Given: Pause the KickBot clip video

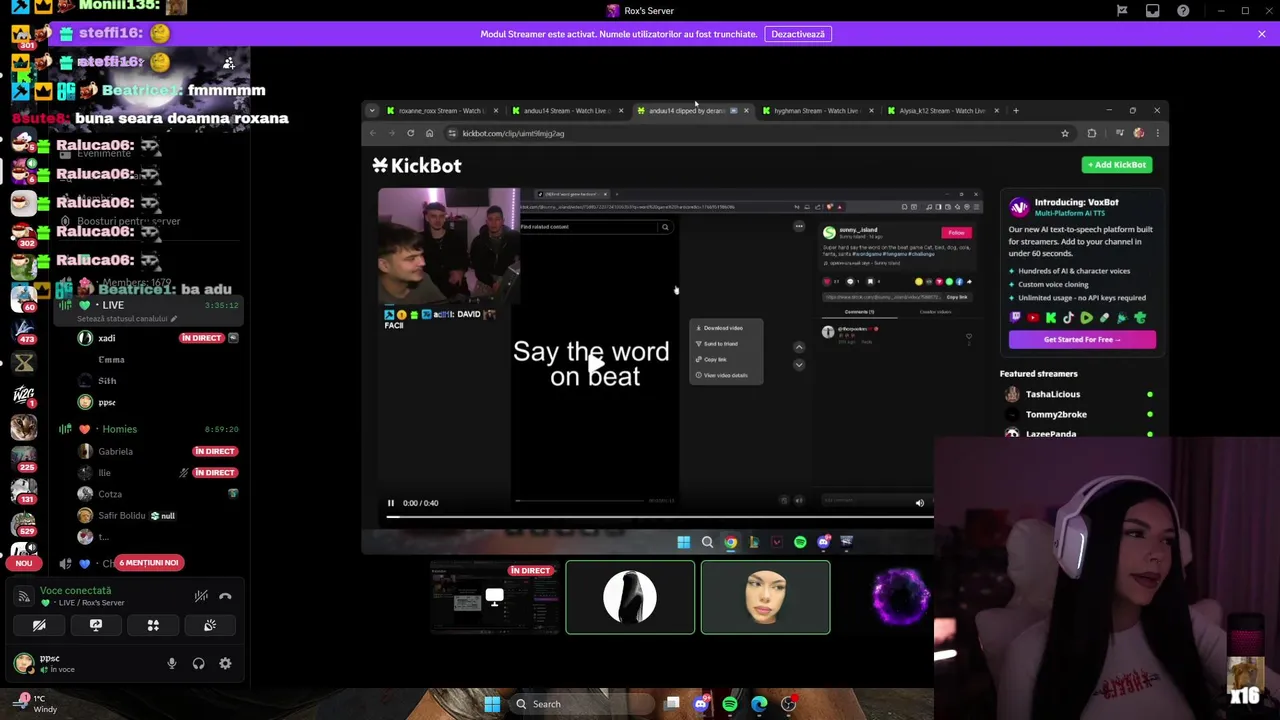Looking at the screenshot, I should 391,503.
